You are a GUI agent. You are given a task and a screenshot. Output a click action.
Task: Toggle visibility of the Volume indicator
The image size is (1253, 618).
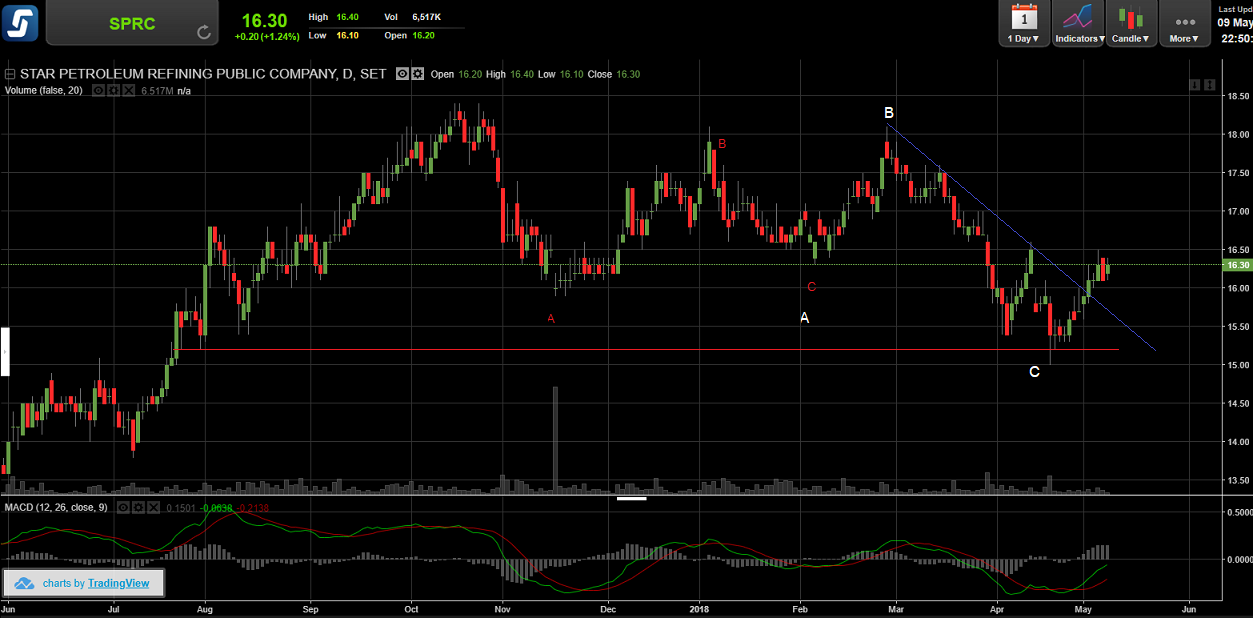click(98, 90)
